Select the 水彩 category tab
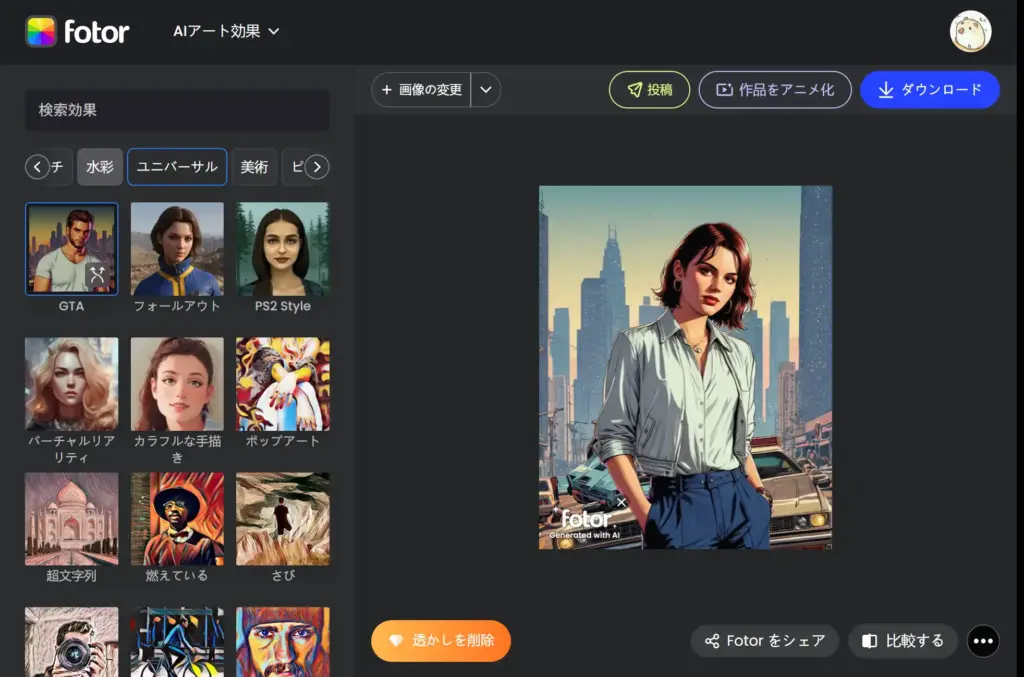Image resolution: width=1024 pixels, height=677 pixels. click(100, 167)
